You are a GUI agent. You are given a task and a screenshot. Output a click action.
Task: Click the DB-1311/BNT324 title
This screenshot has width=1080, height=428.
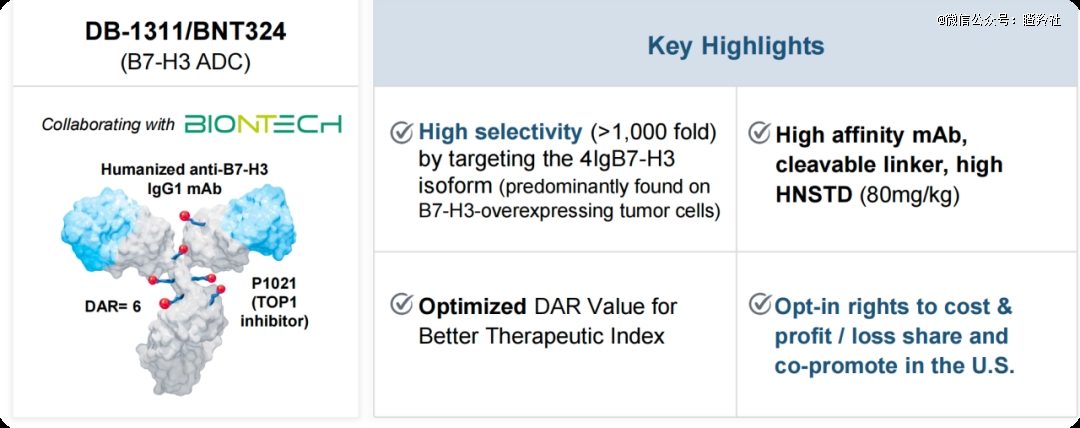pyautogui.click(x=185, y=30)
